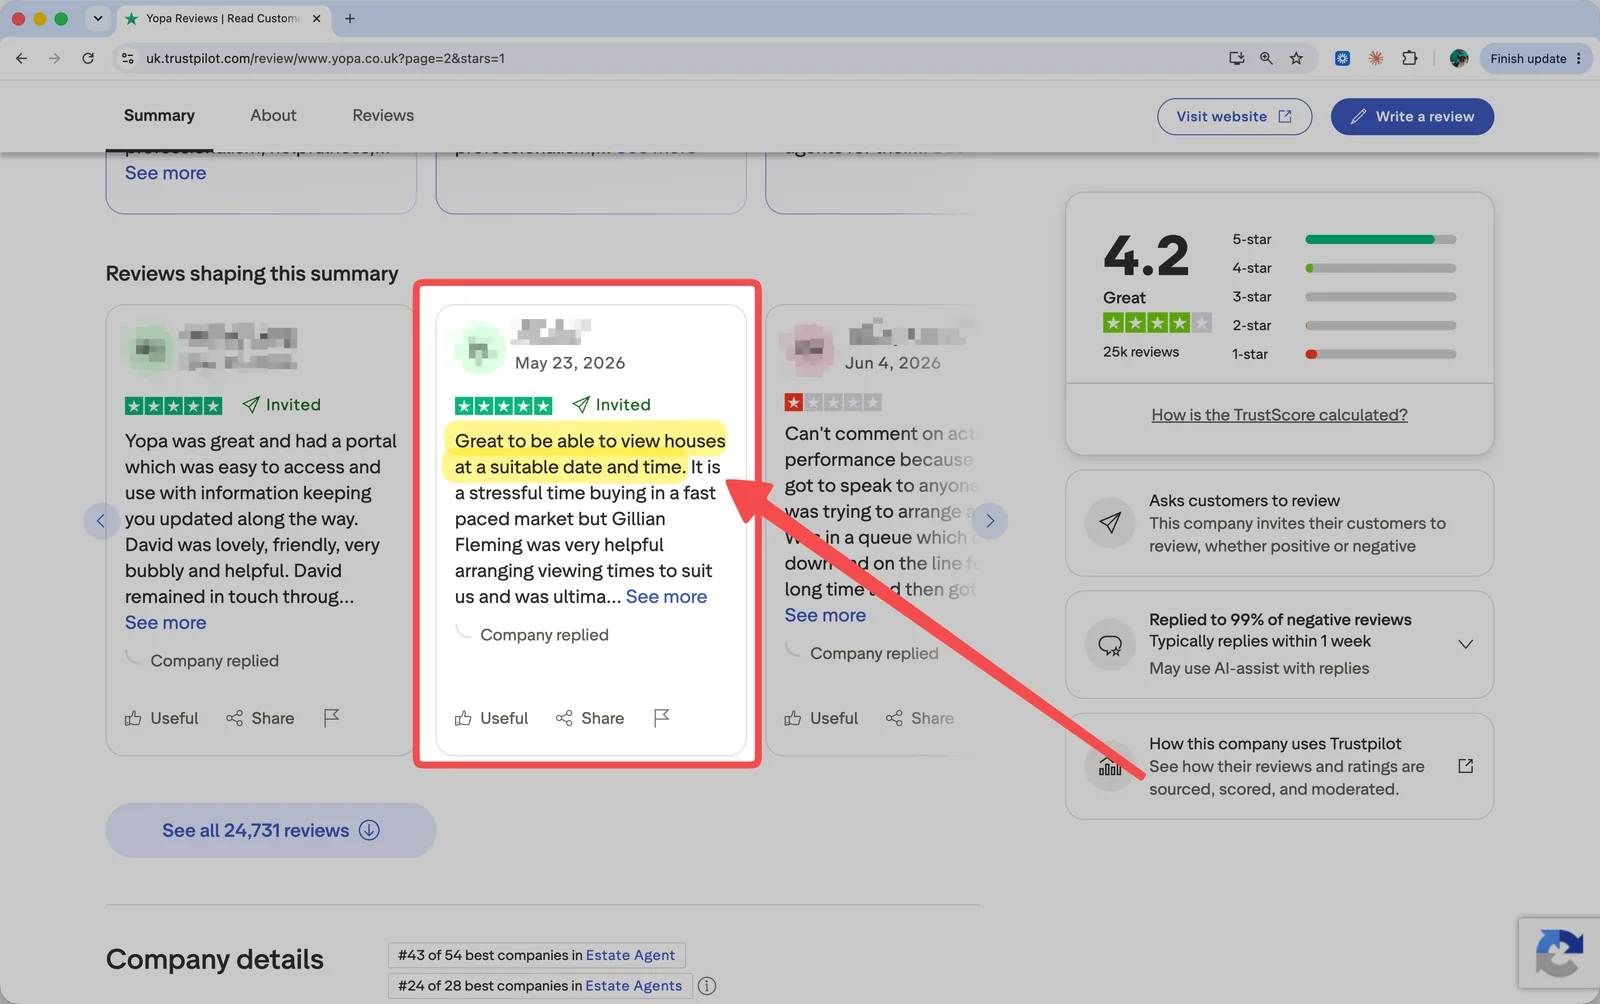Open the blue extension icon in toolbar
Viewport: 1600px width, 1004px height.
pos(1343,58)
